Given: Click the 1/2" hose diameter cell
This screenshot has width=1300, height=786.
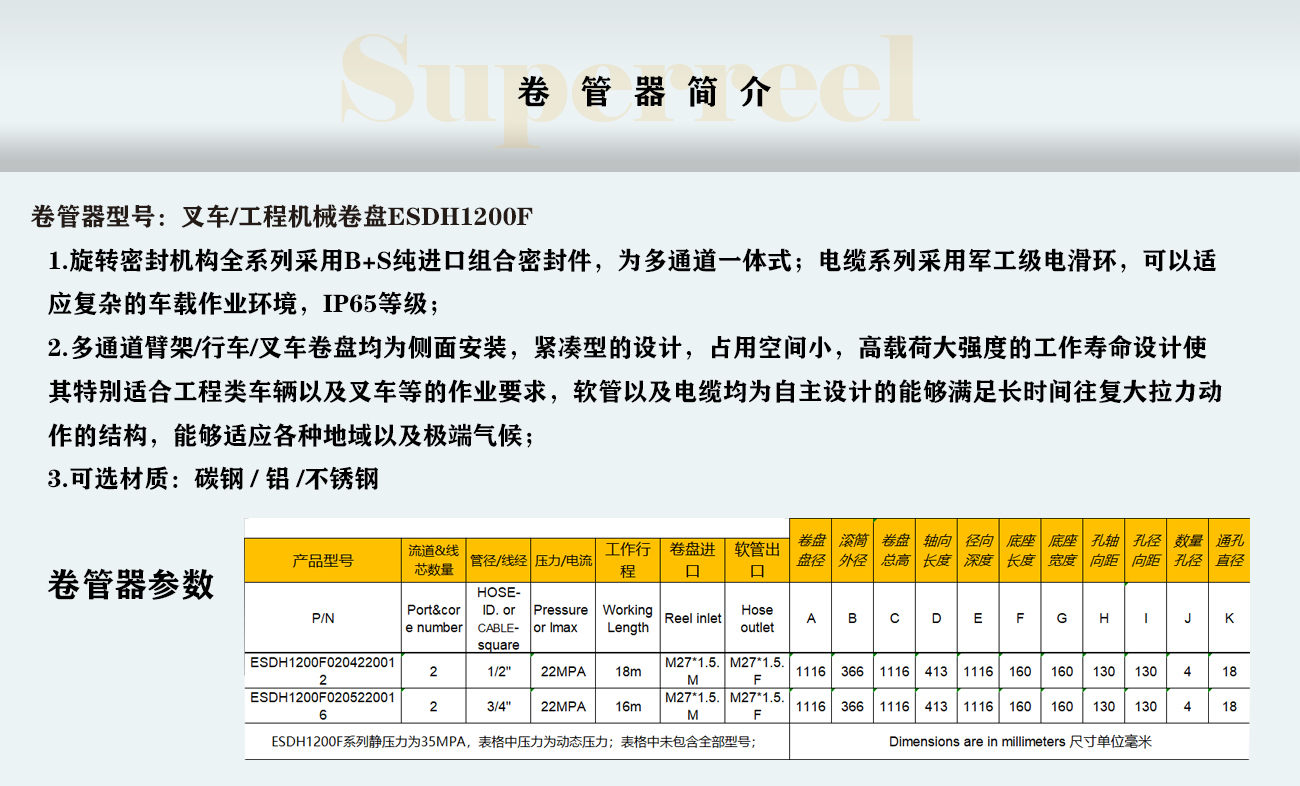Looking at the screenshot, I should (x=497, y=672).
